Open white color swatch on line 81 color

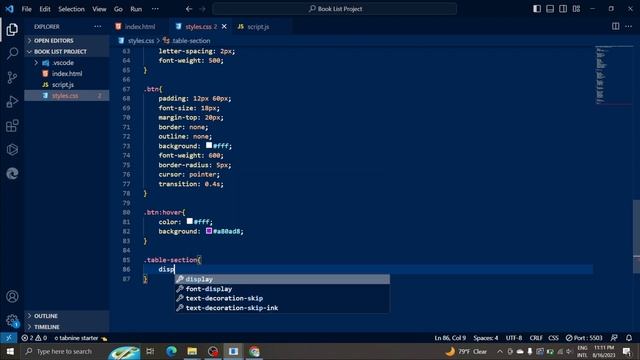click(x=189, y=221)
